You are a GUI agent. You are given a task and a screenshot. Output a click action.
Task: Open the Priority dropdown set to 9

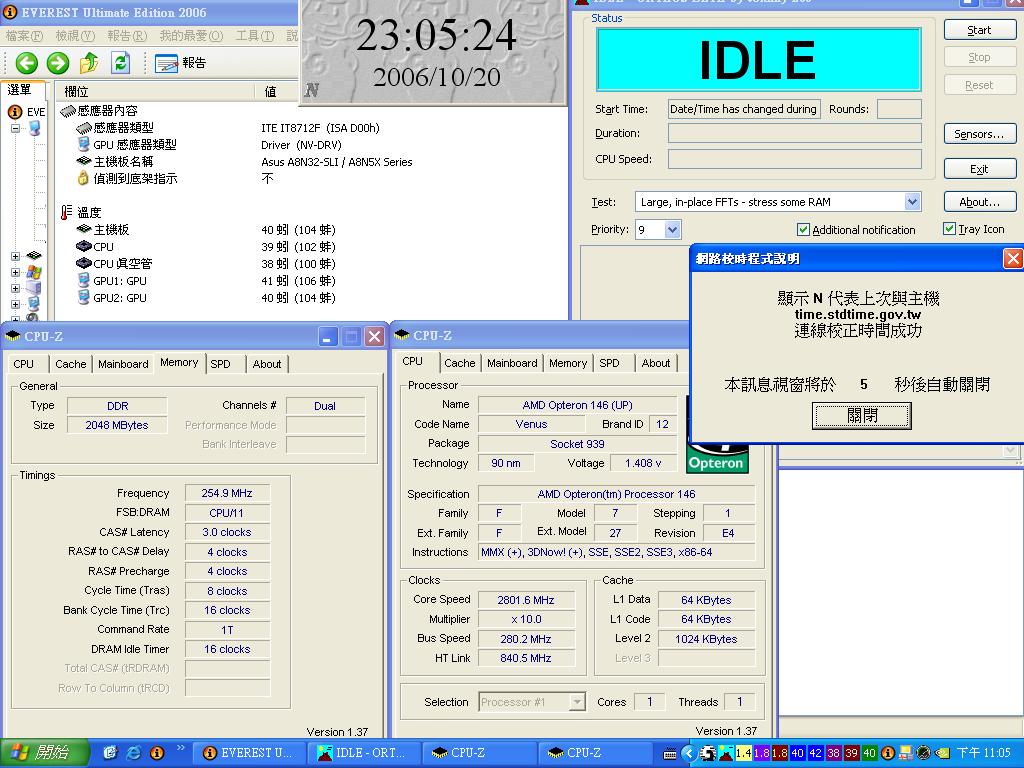(673, 229)
